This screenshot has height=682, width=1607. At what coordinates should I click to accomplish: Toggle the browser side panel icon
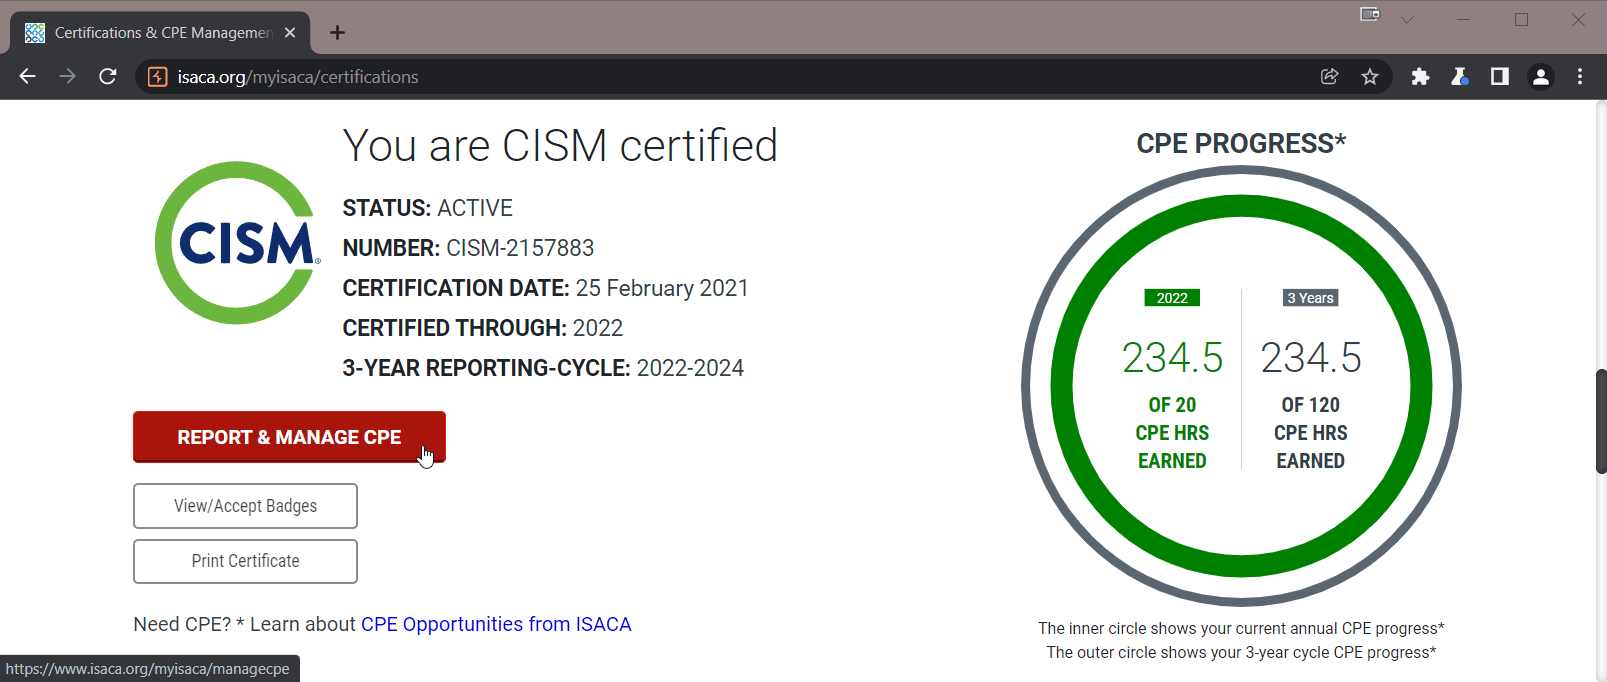[1499, 77]
